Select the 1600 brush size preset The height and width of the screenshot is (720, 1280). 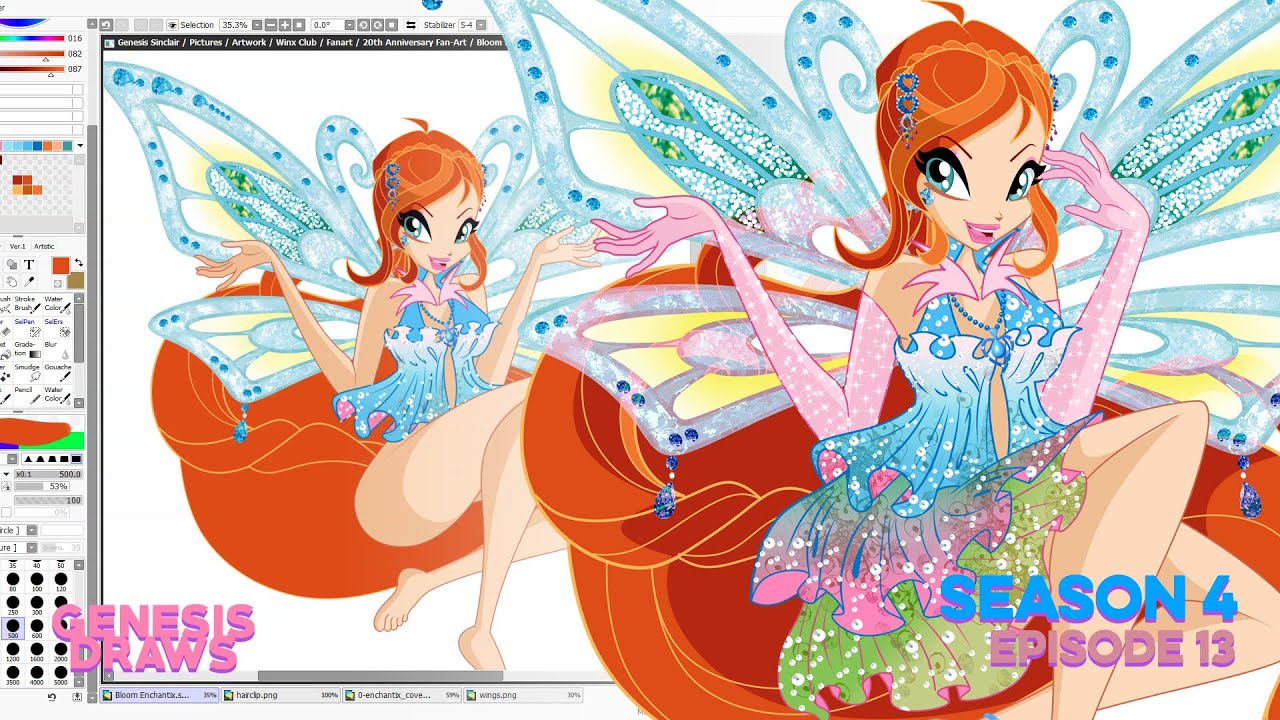(x=37, y=653)
